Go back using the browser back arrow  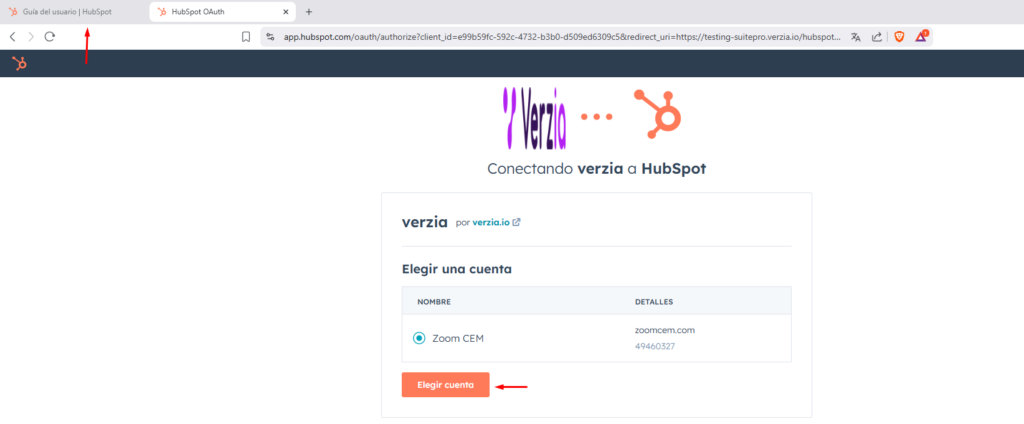(12, 37)
